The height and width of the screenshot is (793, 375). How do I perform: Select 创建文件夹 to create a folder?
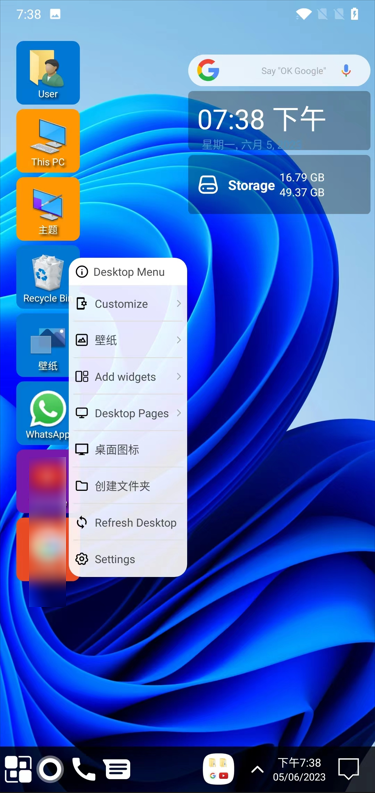(x=128, y=486)
